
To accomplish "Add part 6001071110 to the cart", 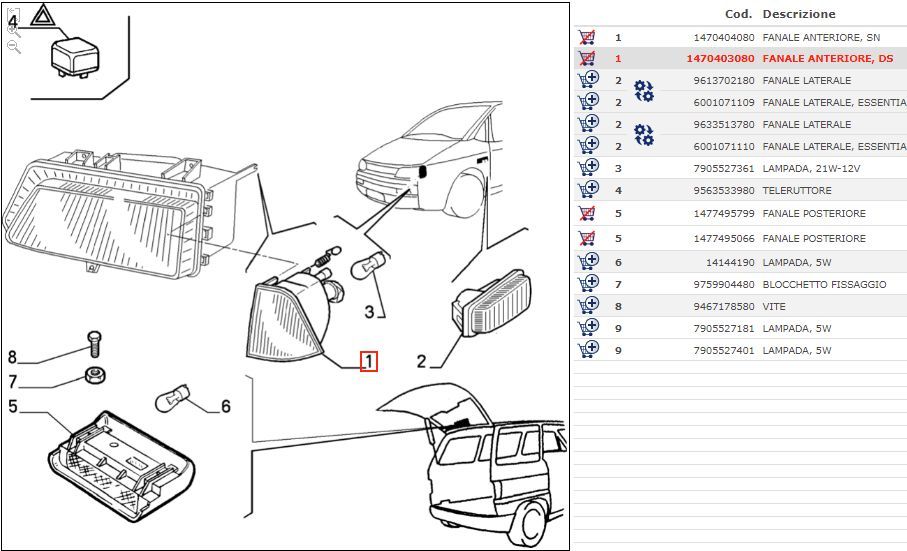I will coord(588,145).
